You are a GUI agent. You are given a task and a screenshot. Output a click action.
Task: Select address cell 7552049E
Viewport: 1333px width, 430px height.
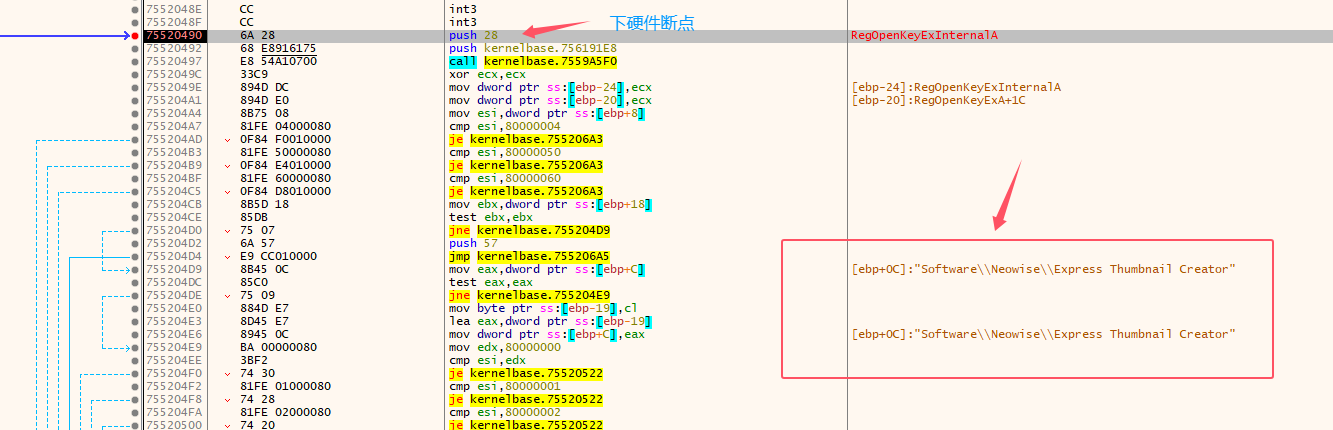click(174, 88)
